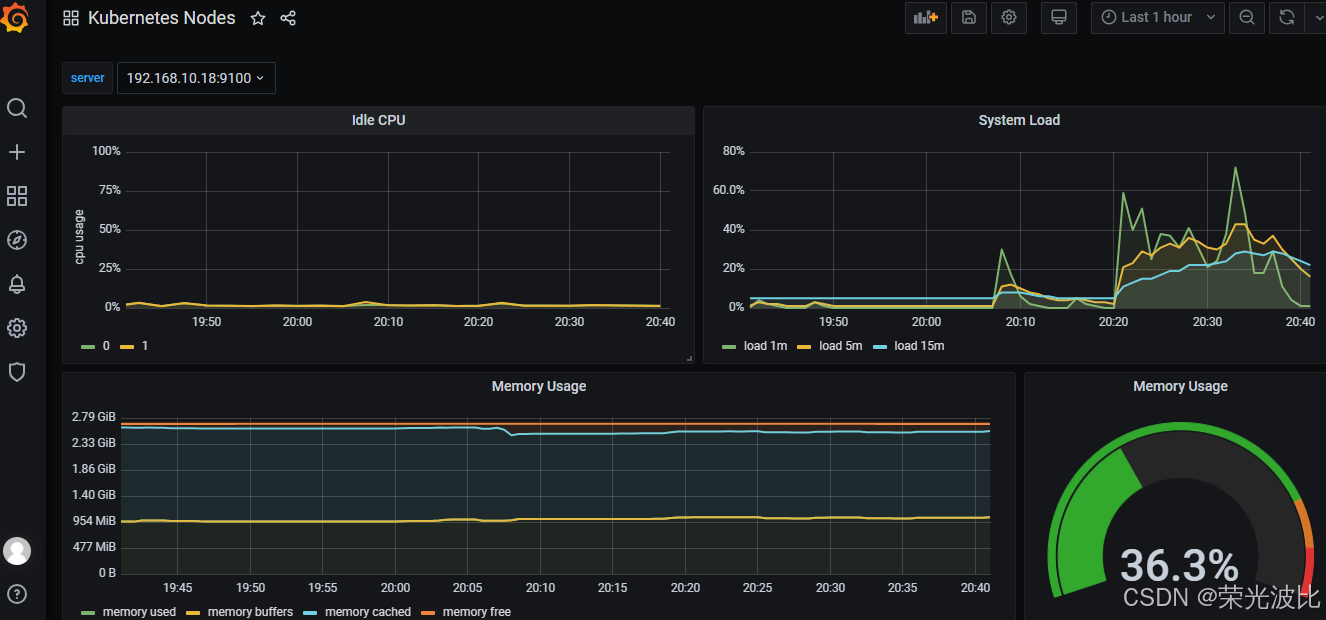Click the server variable label
This screenshot has height=620, width=1326.
[x=88, y=78]
